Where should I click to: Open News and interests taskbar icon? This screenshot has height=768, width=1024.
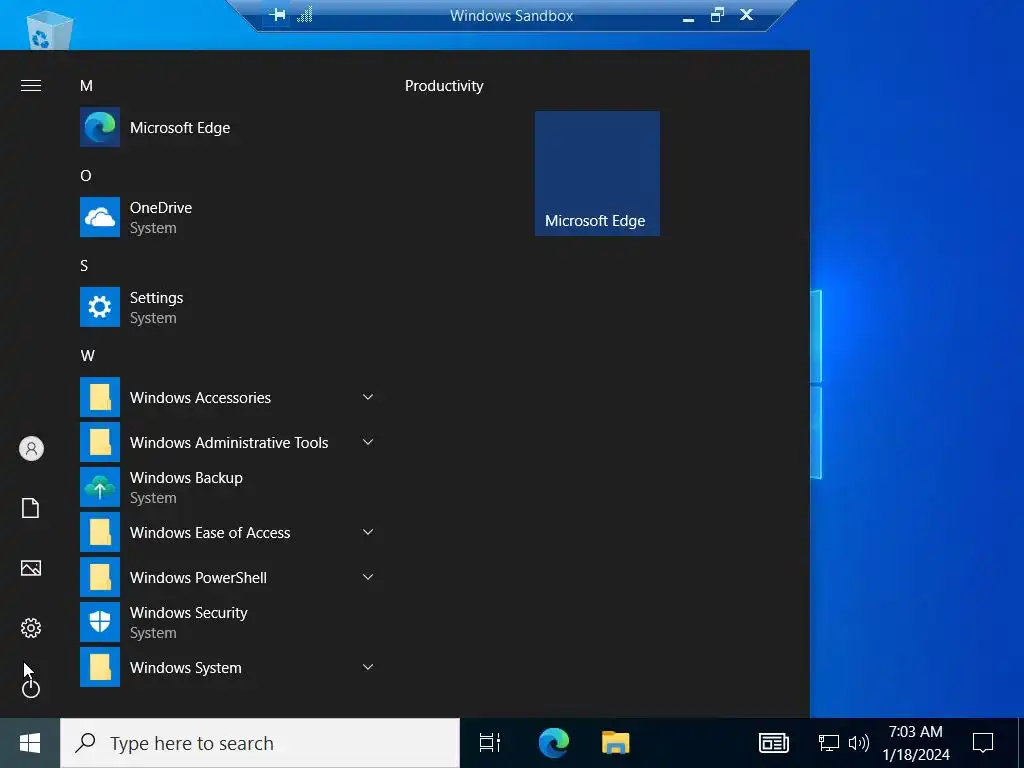[774, 743]
